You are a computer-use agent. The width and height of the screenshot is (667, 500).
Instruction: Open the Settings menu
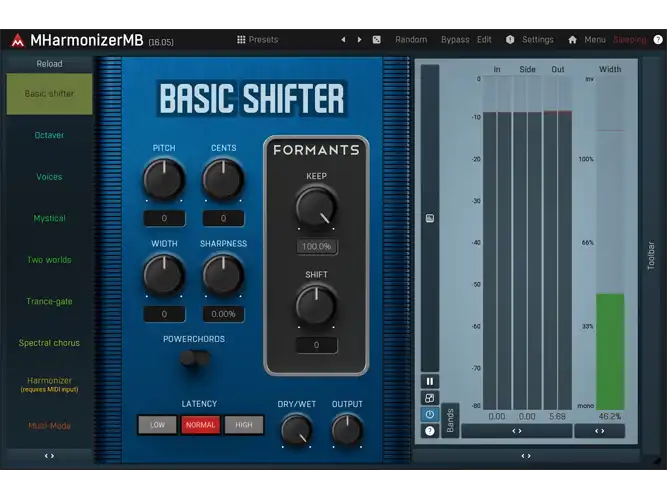[x=538, y=40]
